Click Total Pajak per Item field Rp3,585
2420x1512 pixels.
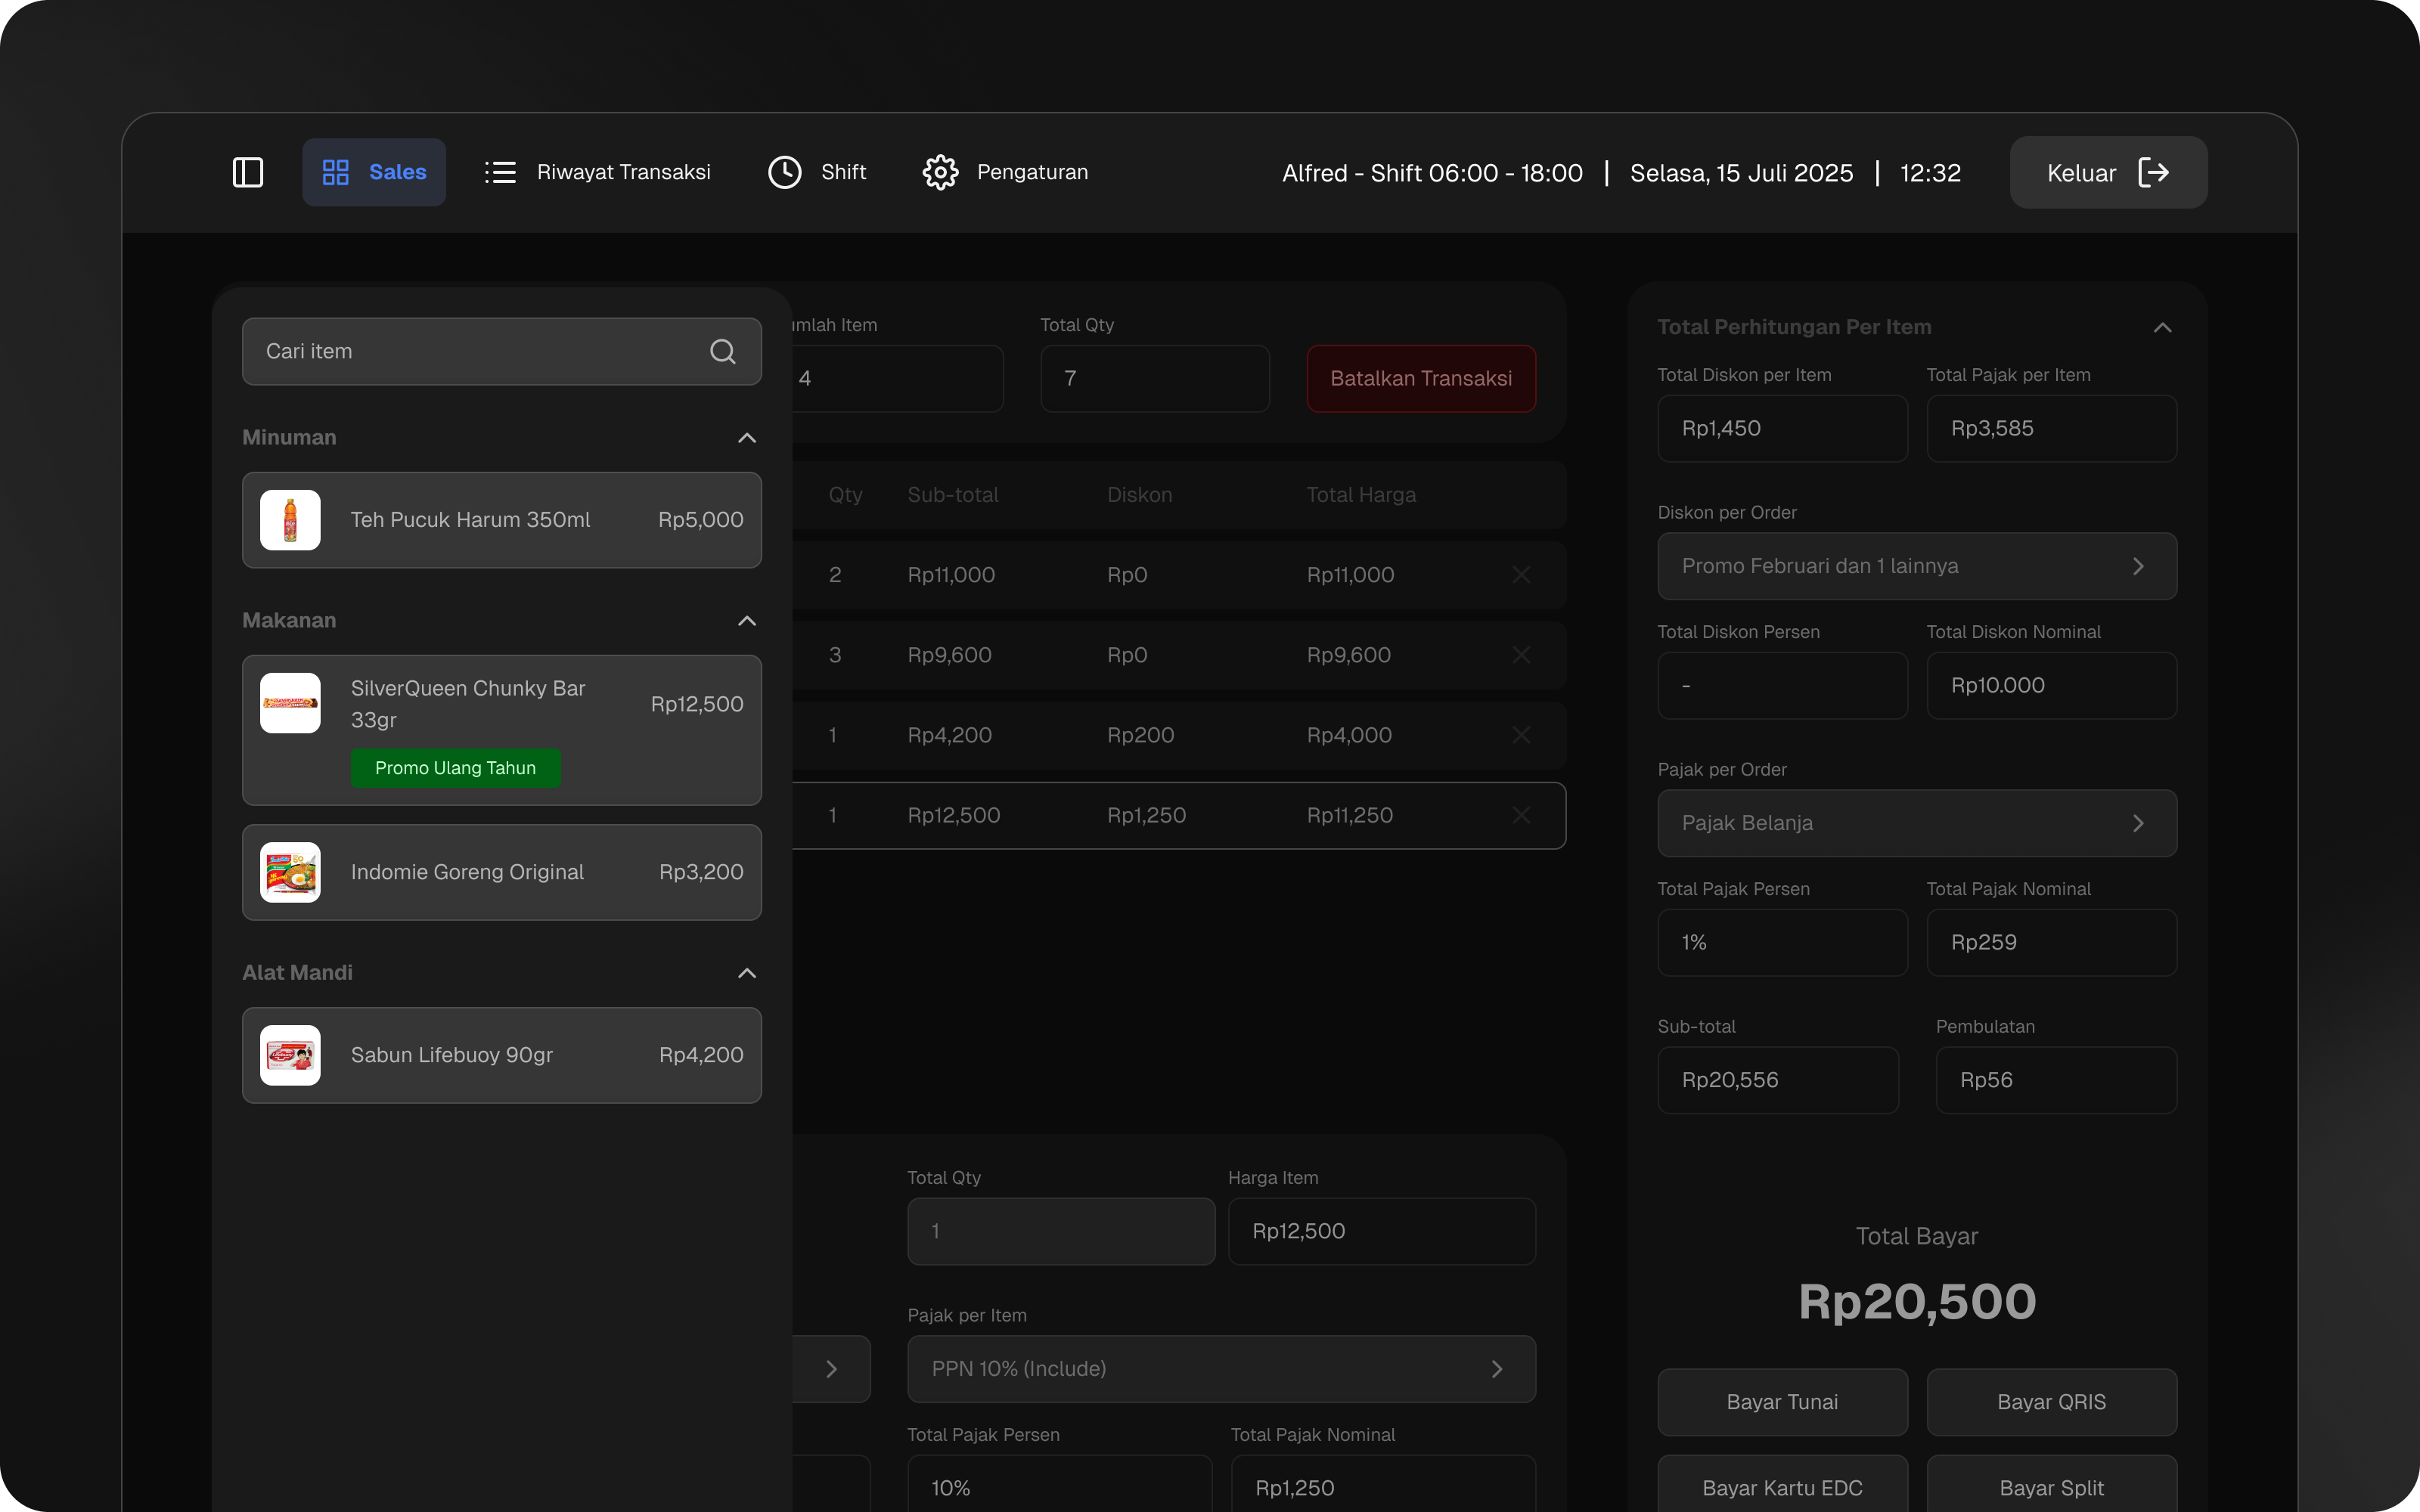point(2051,428)
